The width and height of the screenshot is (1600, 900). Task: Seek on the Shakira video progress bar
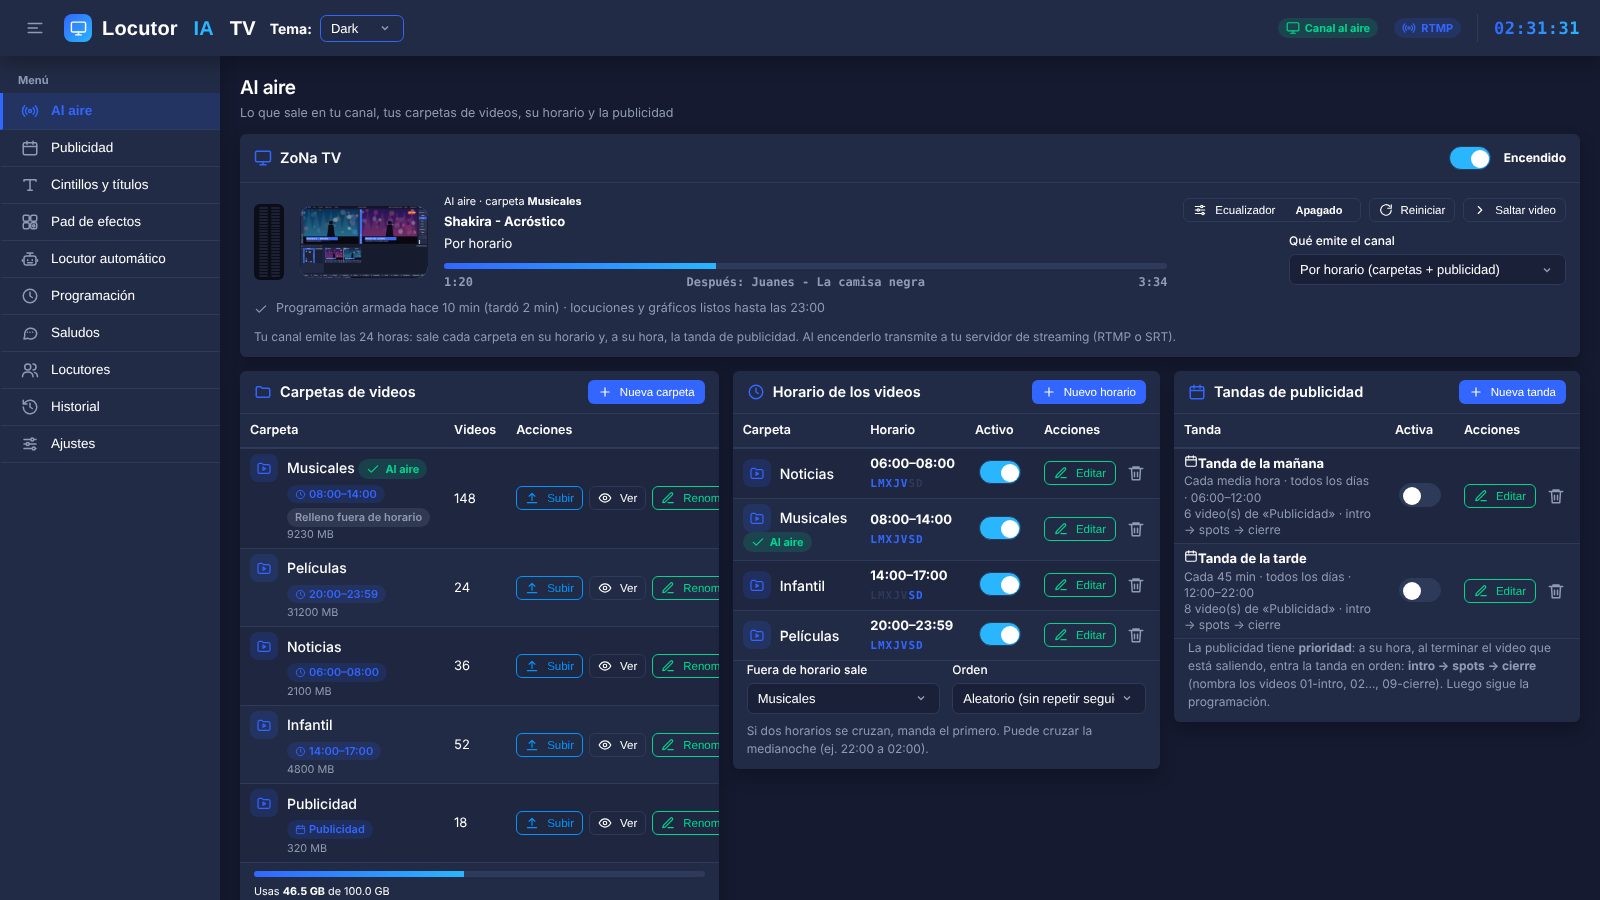pos(805,266)
